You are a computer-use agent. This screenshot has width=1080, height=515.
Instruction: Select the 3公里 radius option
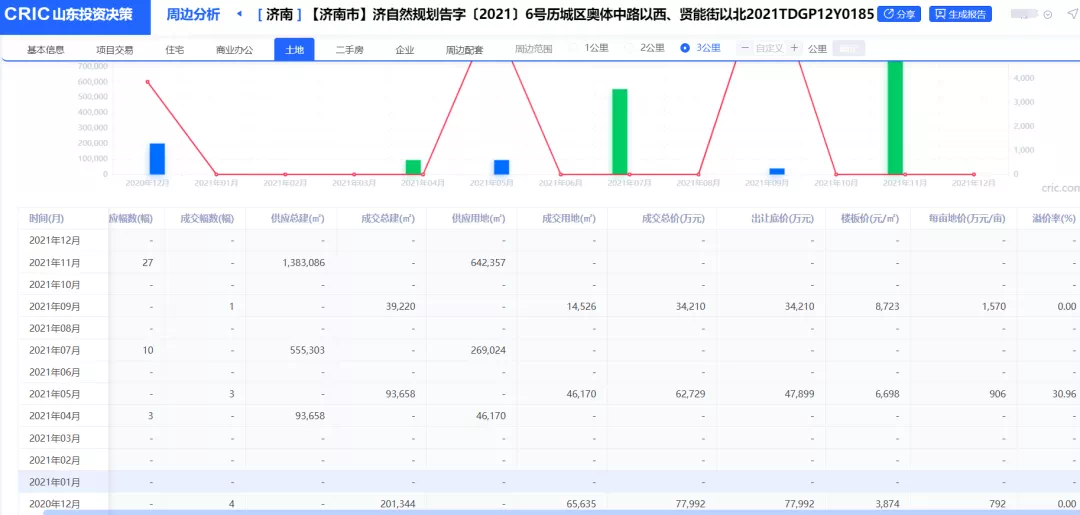pyautogui.click(x=700, y=48)
